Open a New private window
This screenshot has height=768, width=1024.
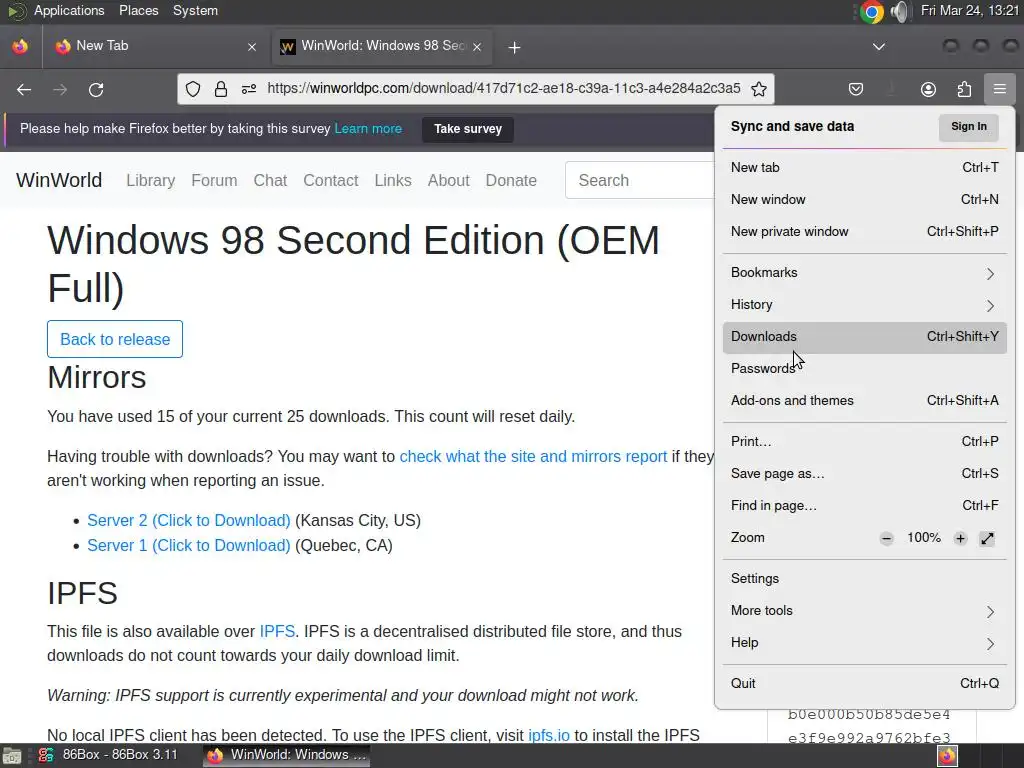865,231
